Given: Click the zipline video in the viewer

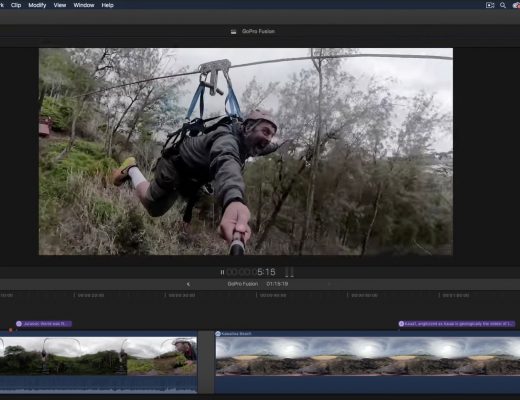Looking at the screenshot, I should 246,152.
